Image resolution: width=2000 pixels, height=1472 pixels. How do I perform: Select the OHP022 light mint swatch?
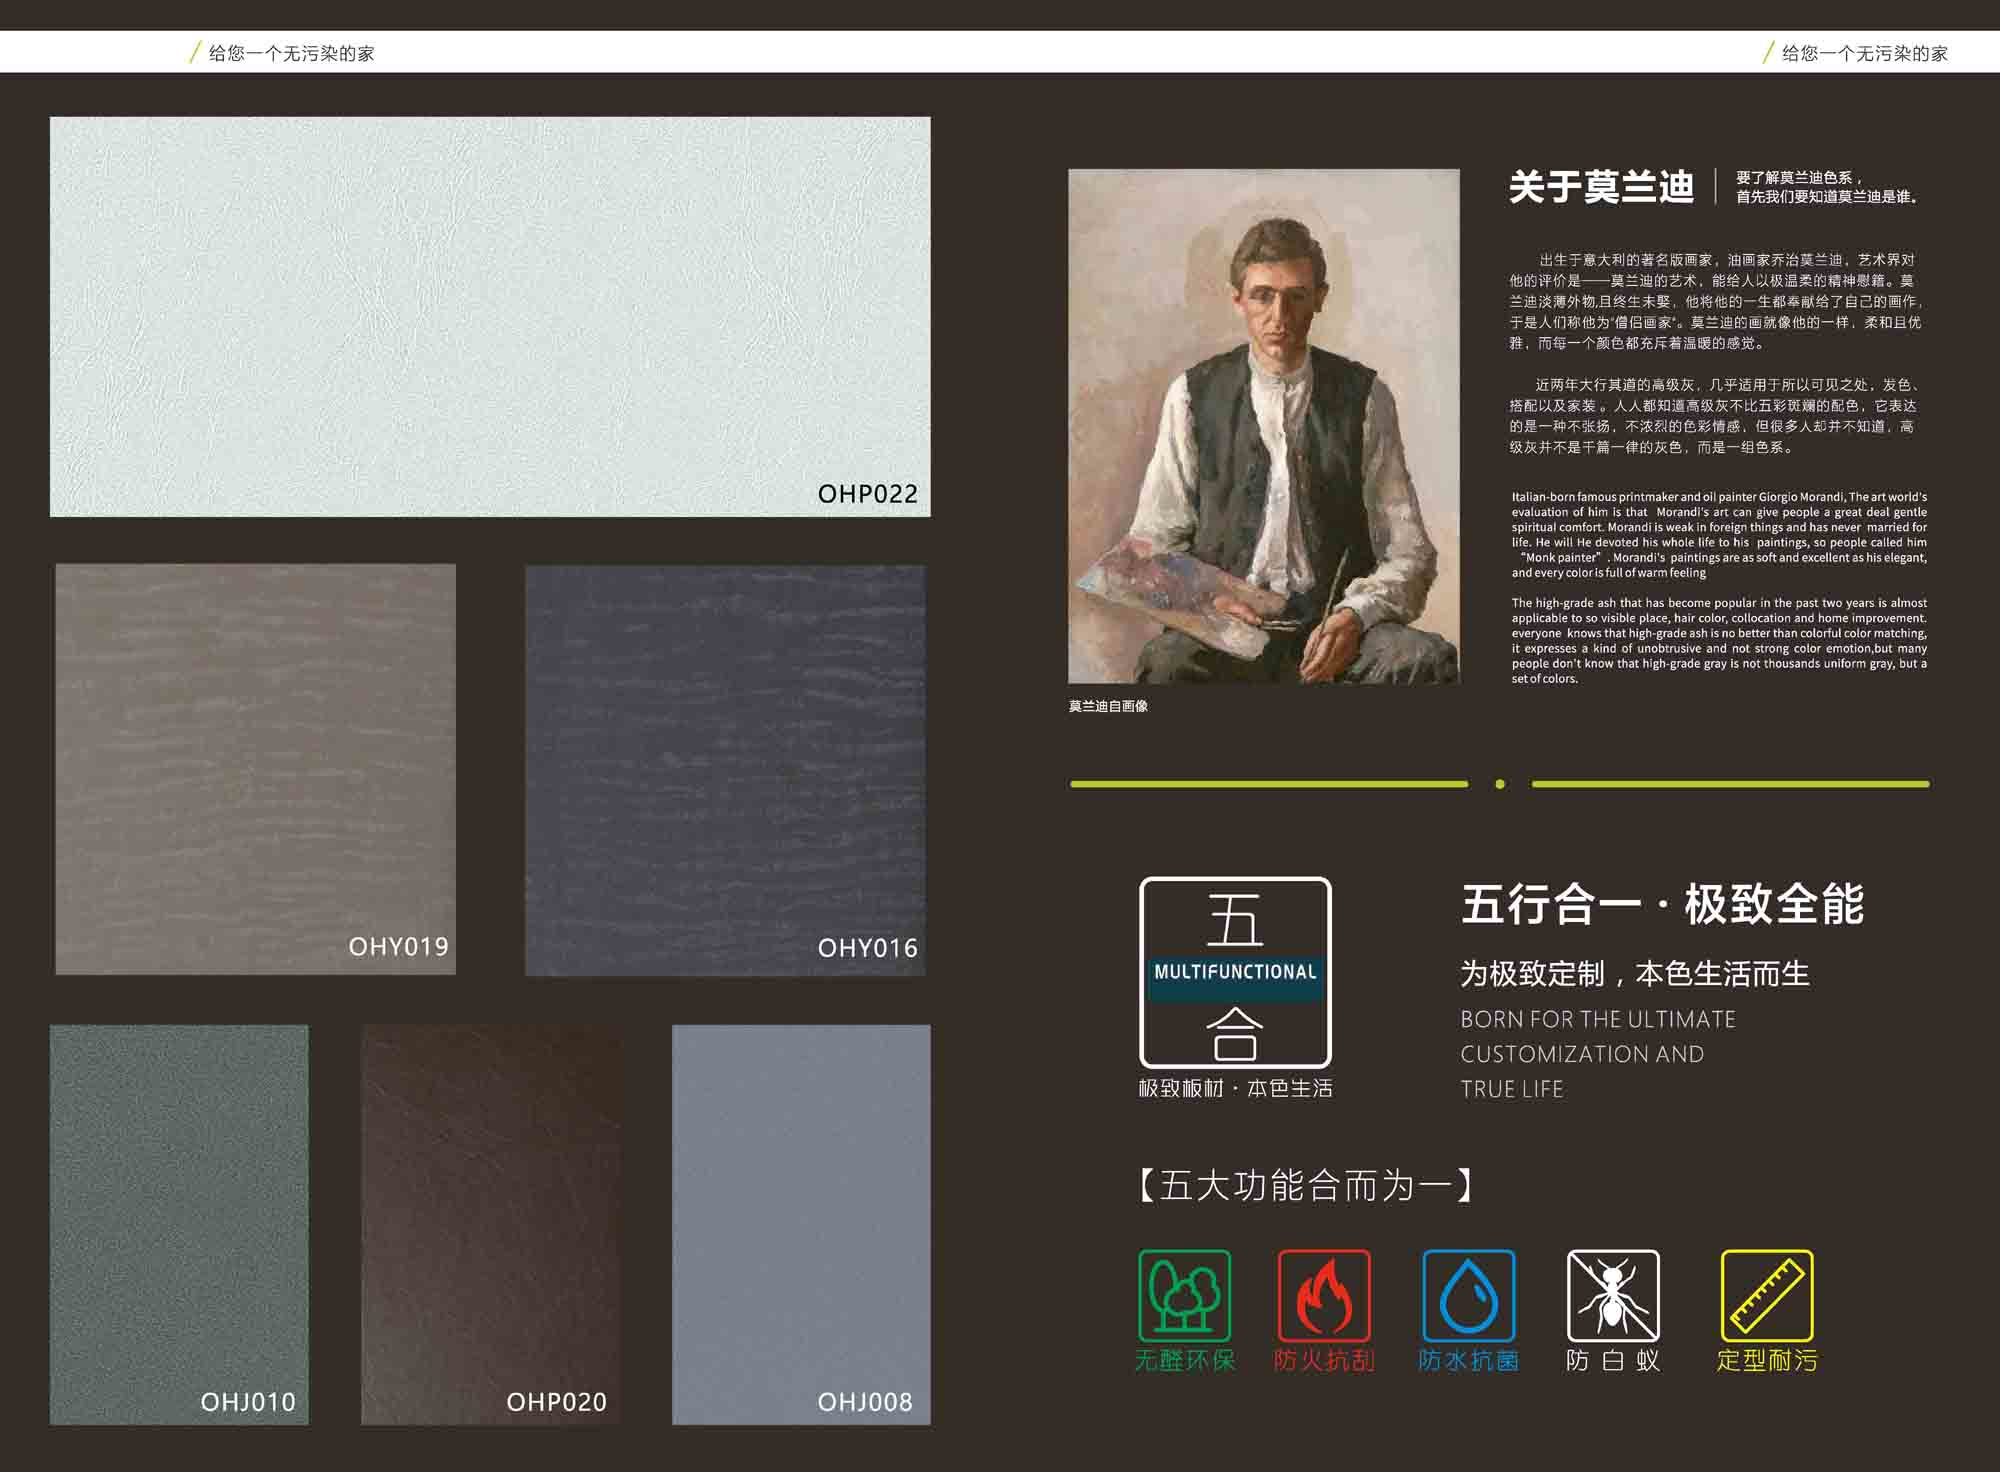(x=490, y=316)
